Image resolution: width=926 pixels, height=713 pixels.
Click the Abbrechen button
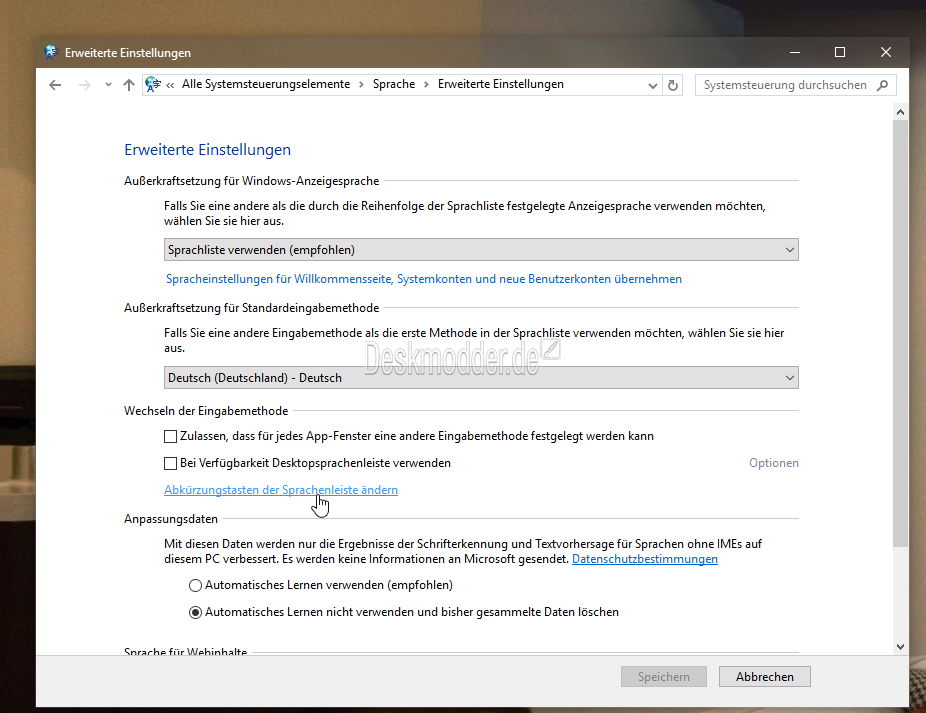(x=765, y=677)
